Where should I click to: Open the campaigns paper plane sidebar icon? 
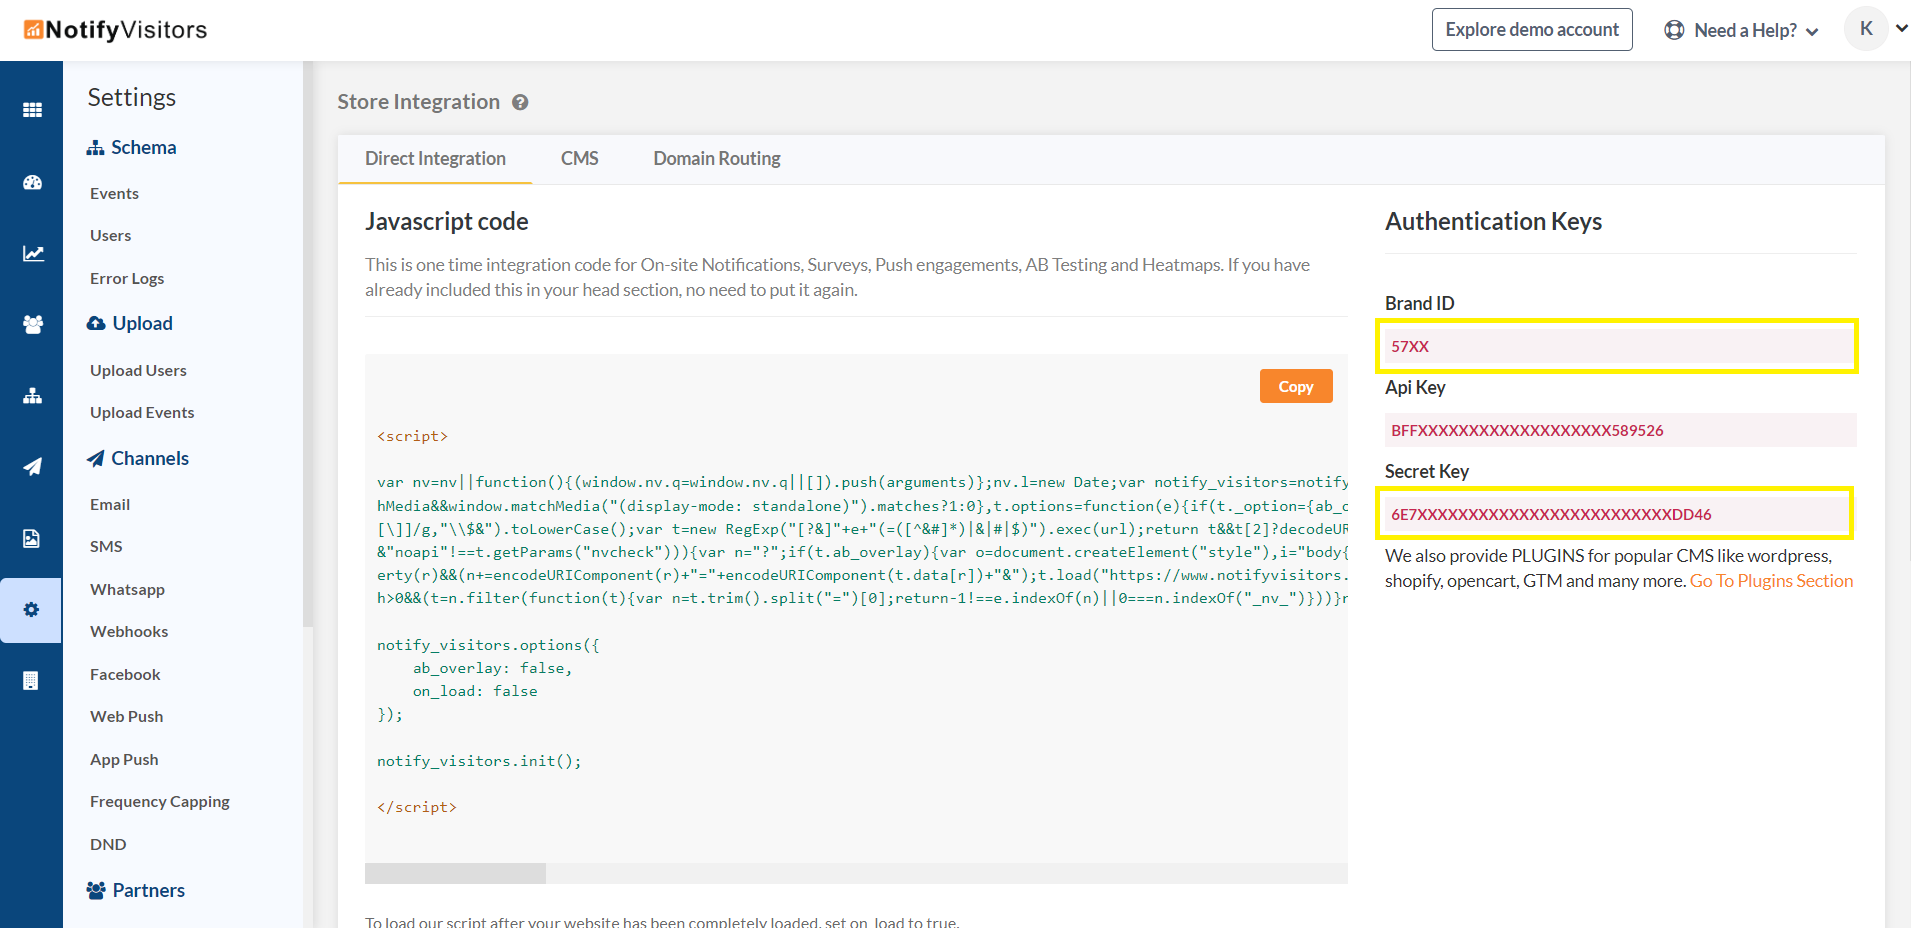click(x=32, y=467)
